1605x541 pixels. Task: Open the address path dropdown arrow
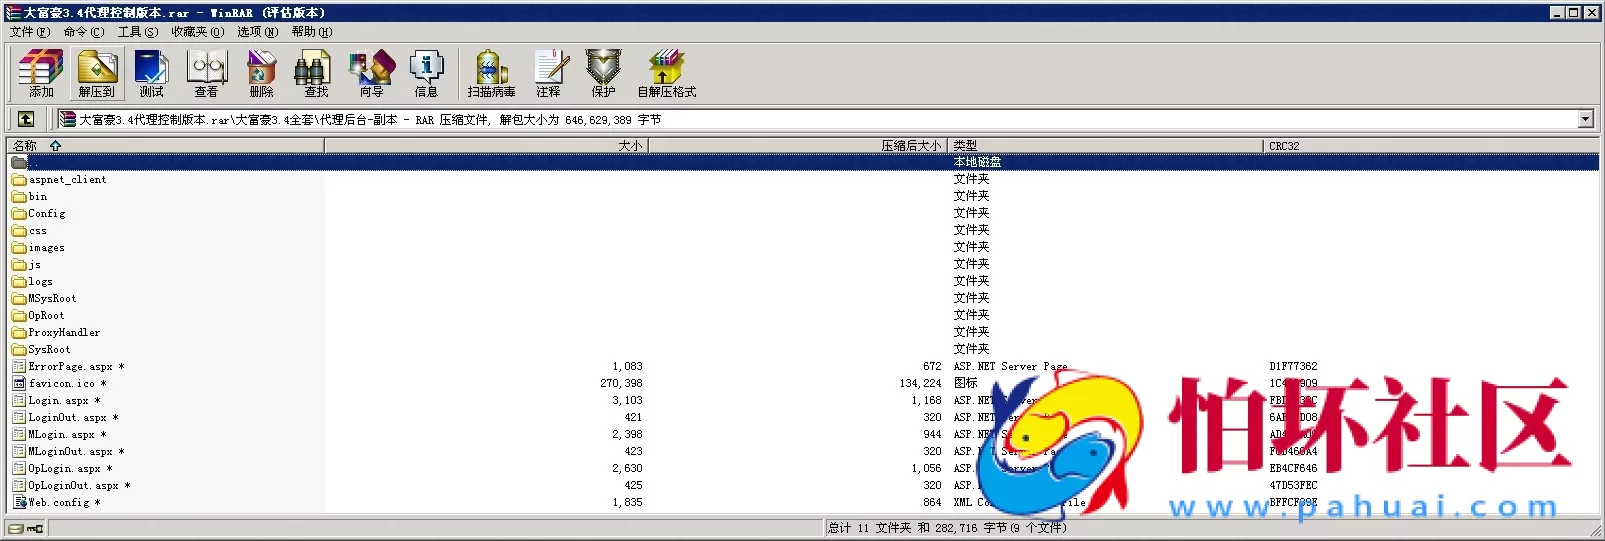click(1585, 120)
